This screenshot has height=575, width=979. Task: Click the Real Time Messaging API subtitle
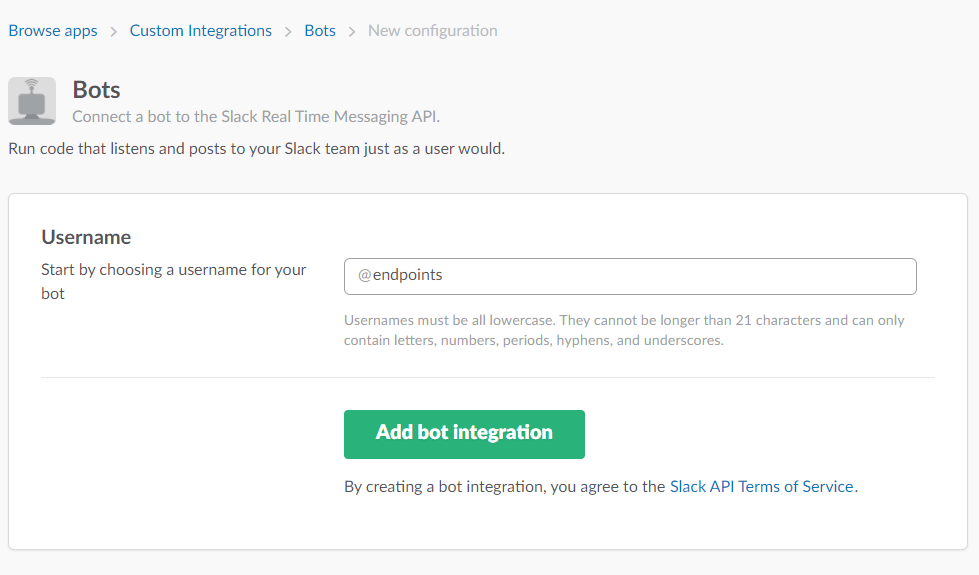pyautogui.click(x=256, y=117)
